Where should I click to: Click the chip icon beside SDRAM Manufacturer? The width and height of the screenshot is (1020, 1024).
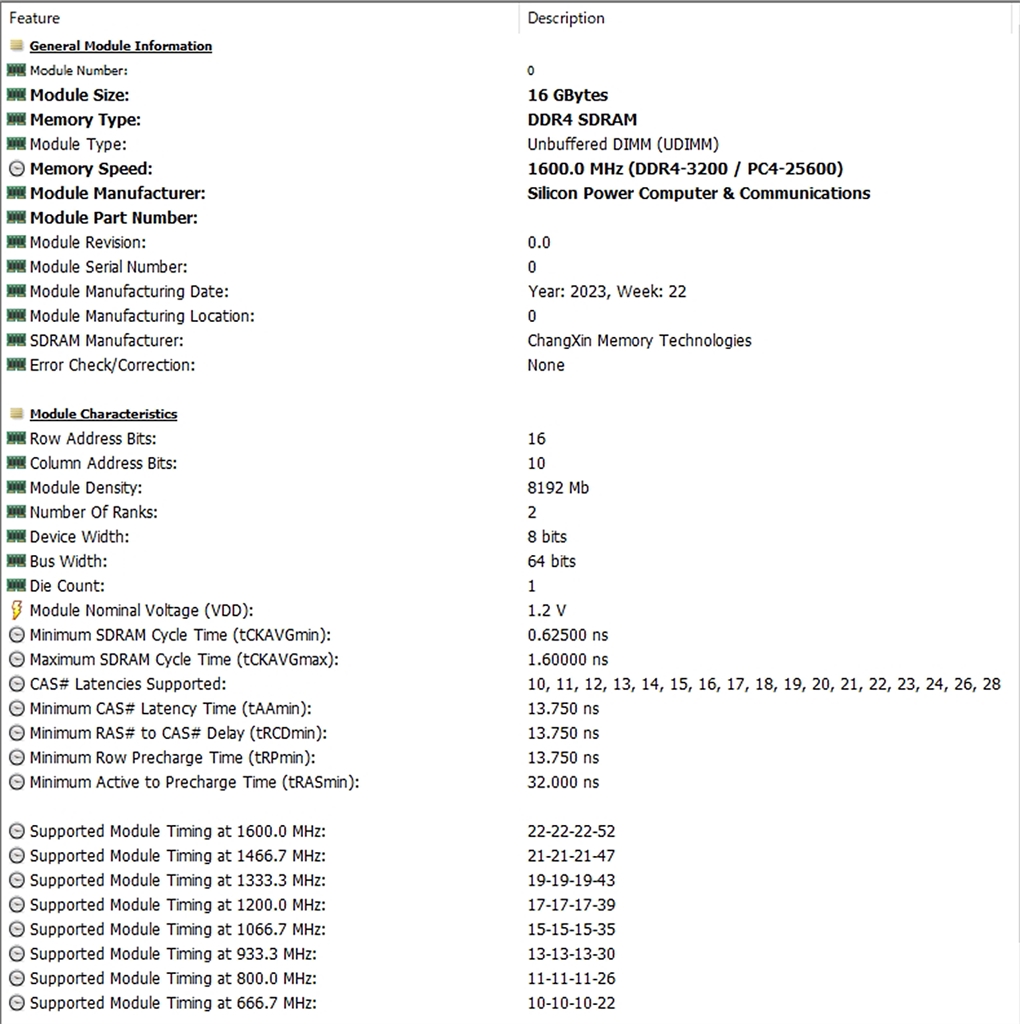pyautogui.click(x=16, y=340)
